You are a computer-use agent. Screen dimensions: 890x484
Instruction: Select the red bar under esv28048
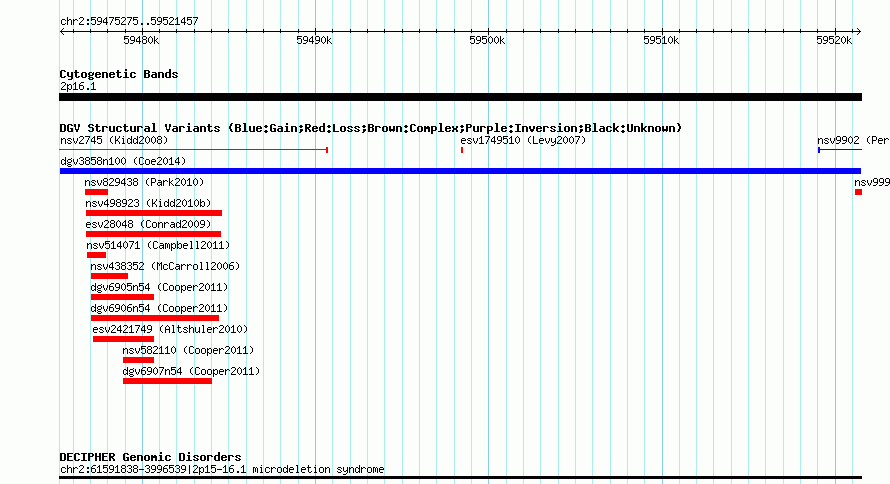[153, 234]
